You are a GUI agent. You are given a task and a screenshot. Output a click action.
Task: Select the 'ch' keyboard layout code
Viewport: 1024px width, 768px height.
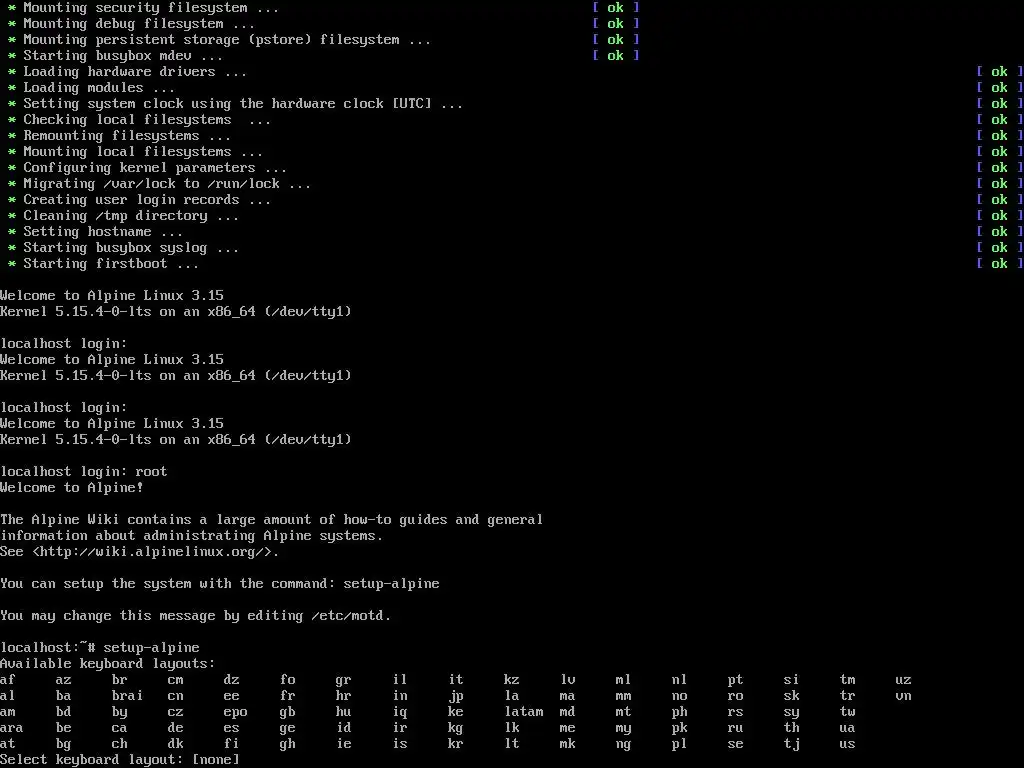pyautogui.click(x=120, y=744)
